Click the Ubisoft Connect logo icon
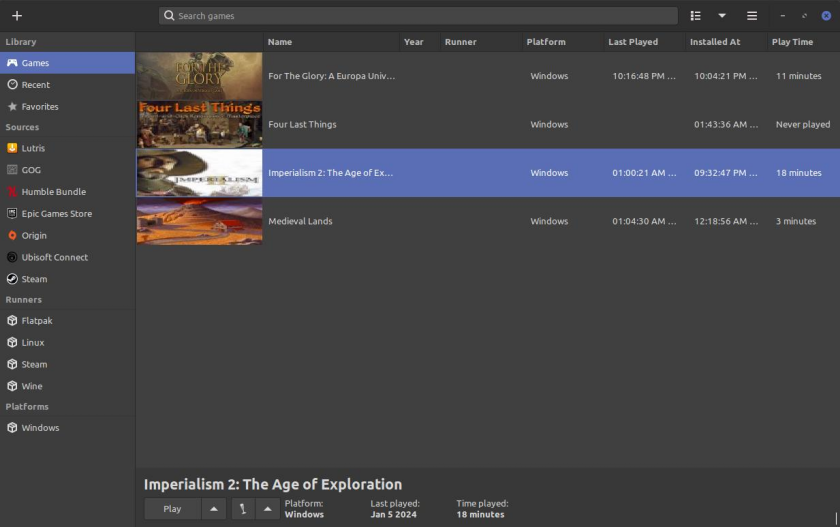The image size is (840, 527). (x=12, y=257)
